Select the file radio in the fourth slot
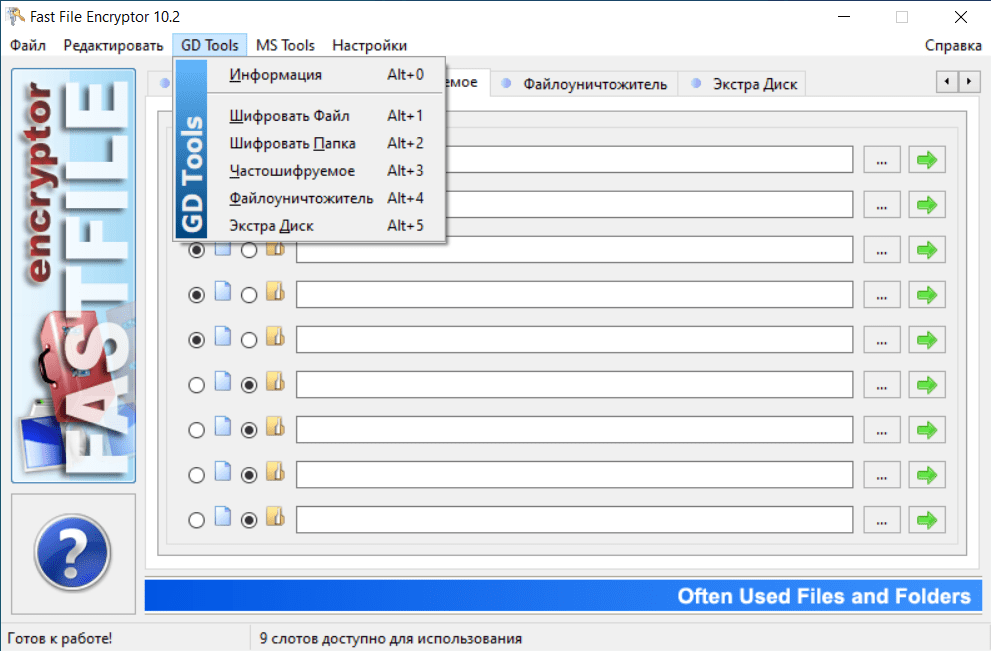Image resolution: width=991 pixels, height=651 pixels. click(x=197, y=295)
